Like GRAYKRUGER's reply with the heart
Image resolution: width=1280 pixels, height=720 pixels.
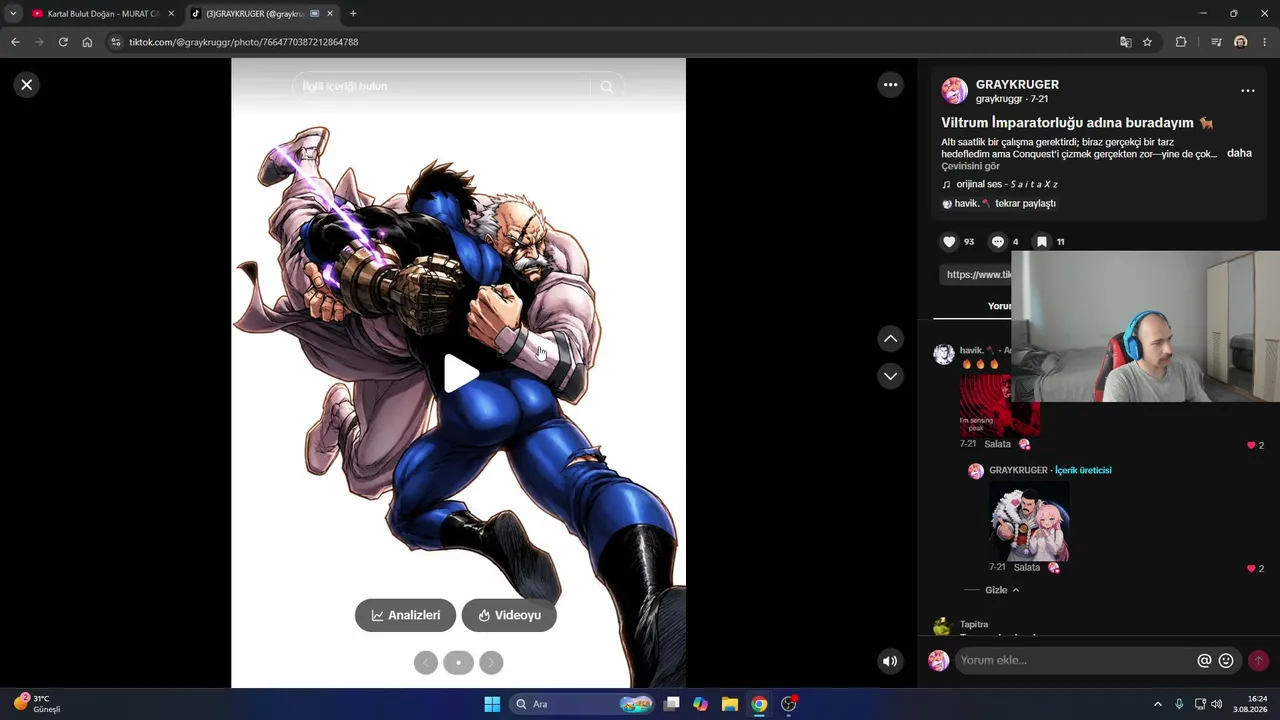coord(1251,568)
